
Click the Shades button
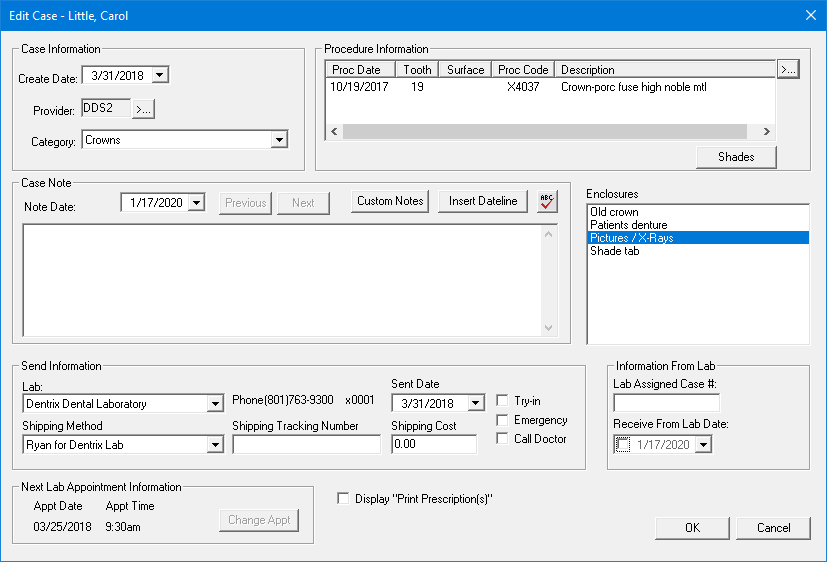(x=737, y=157)
